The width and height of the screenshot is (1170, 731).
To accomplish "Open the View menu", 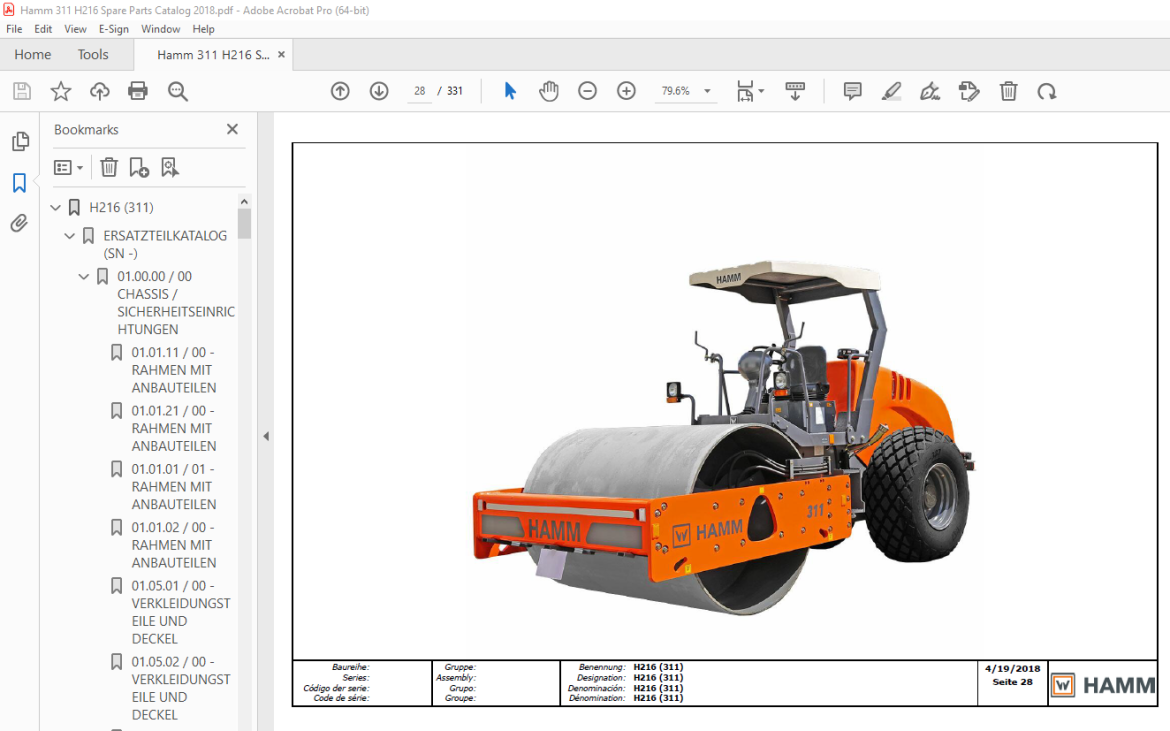I will click(75, 29).
